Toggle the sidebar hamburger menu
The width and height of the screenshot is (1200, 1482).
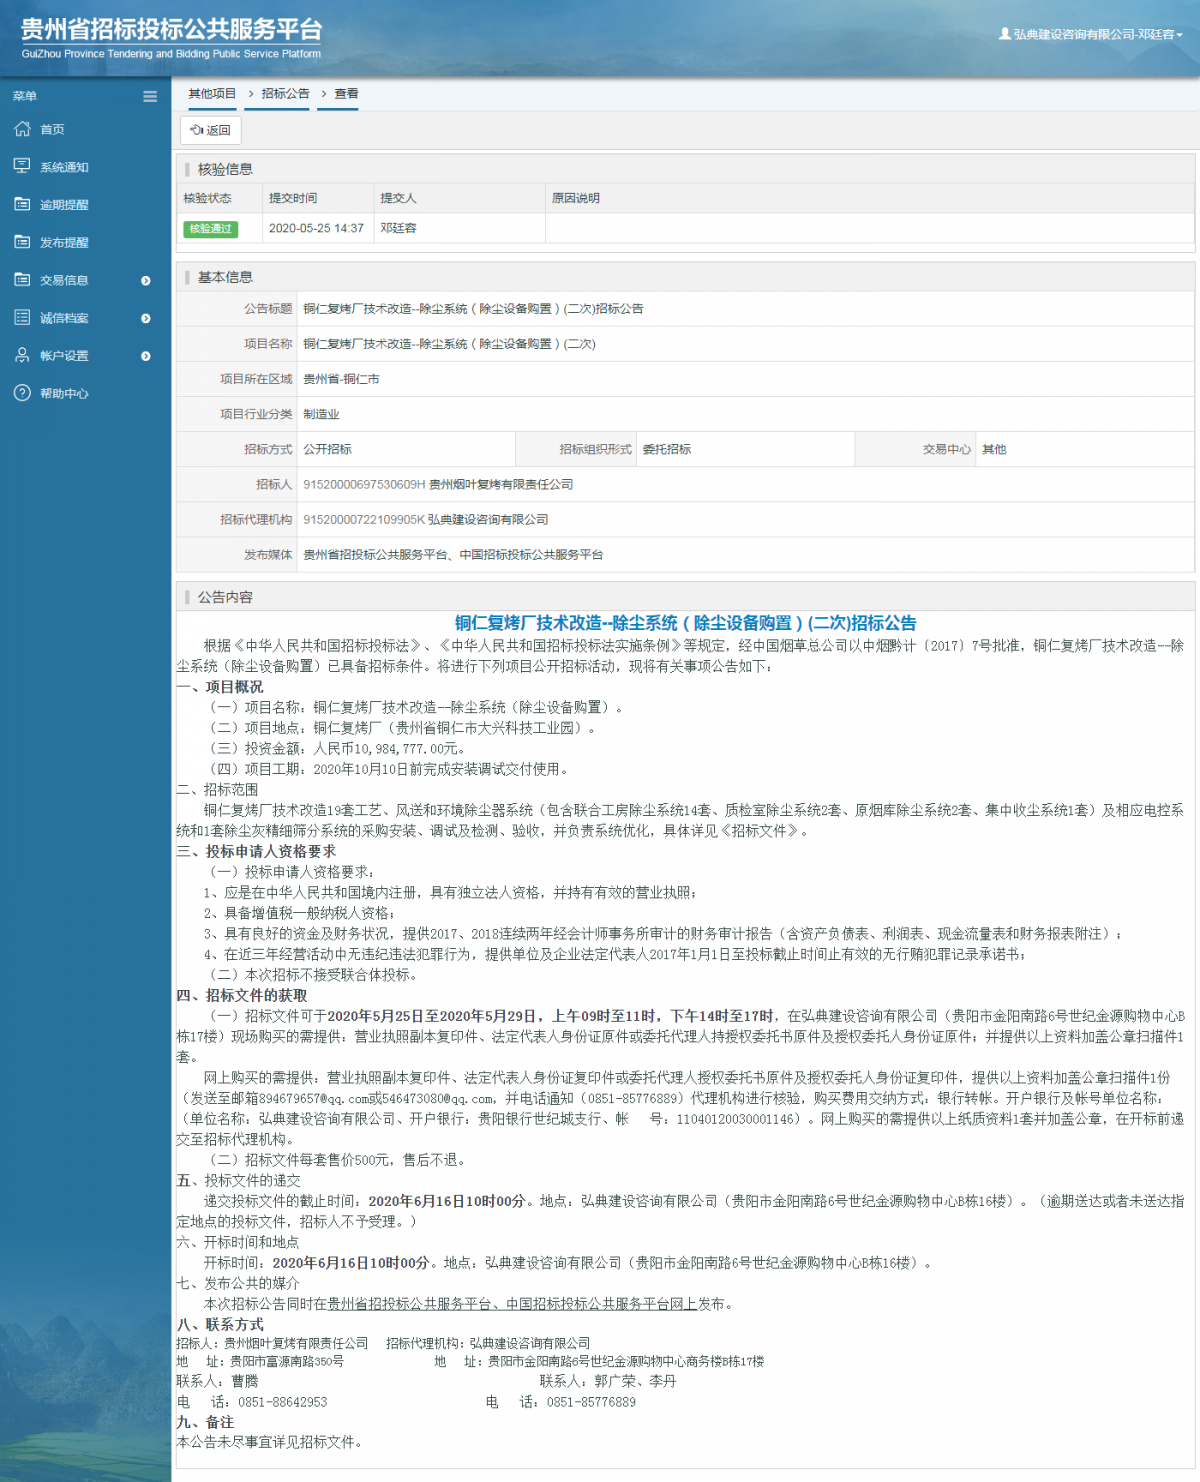coord(150,97)
